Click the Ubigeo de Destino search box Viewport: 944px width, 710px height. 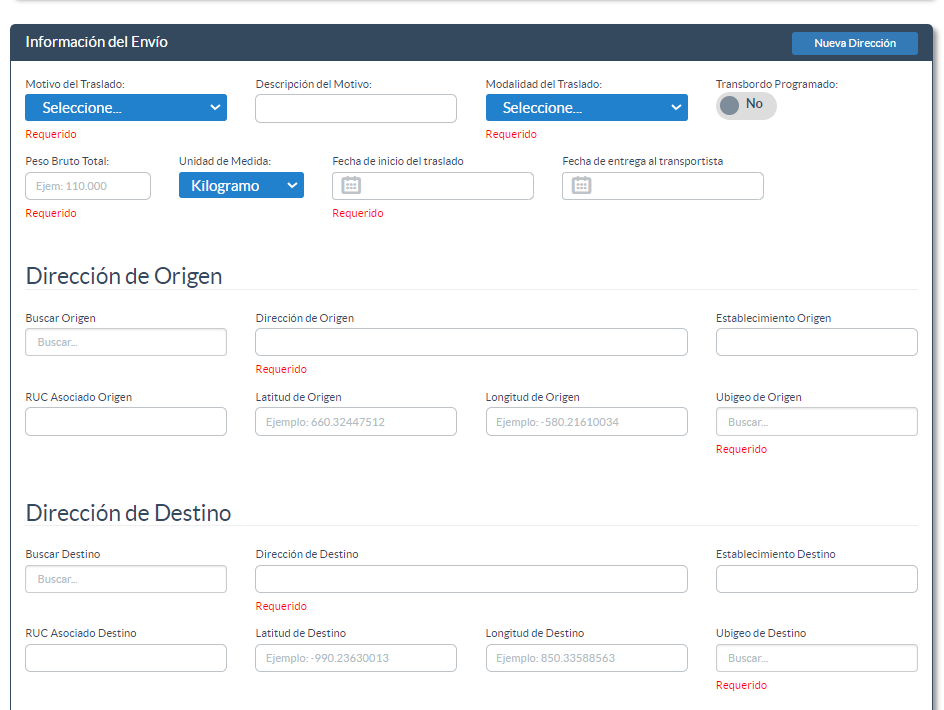coord(816,658)
